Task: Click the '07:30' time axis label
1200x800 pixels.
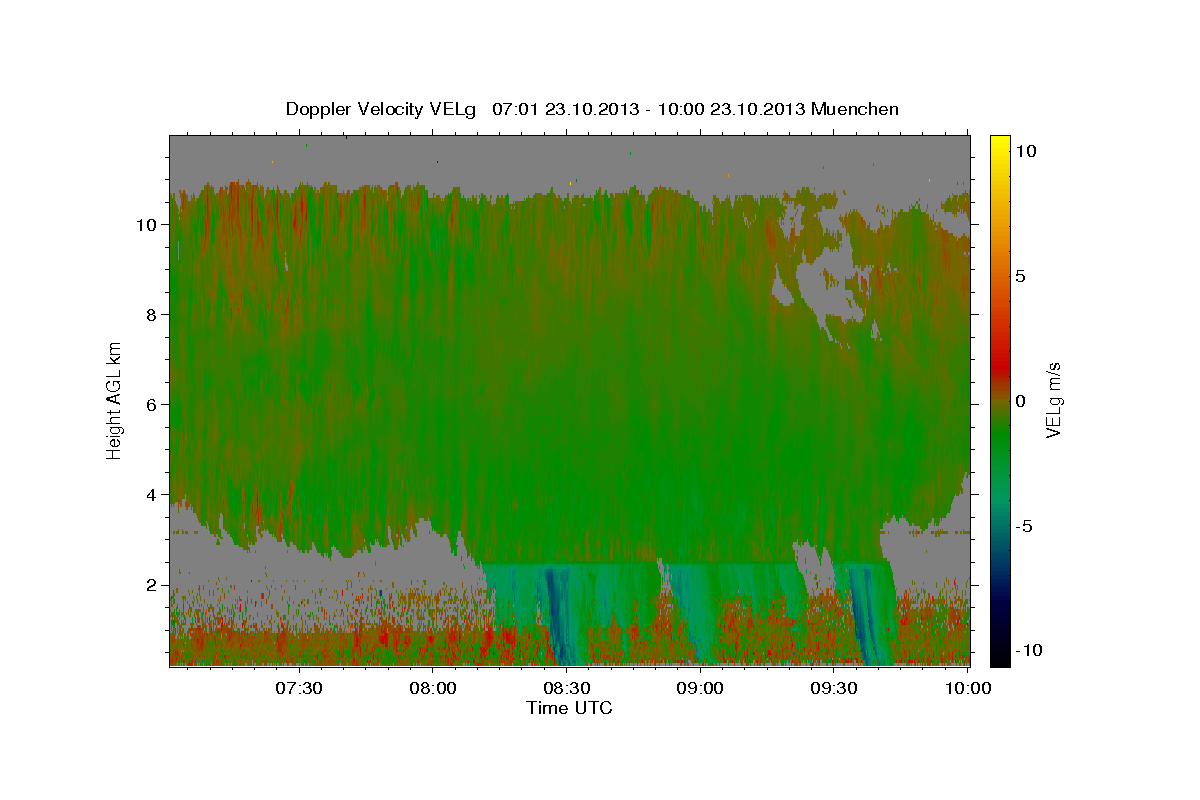Action: pyautogui.click(x=298, y=688)
